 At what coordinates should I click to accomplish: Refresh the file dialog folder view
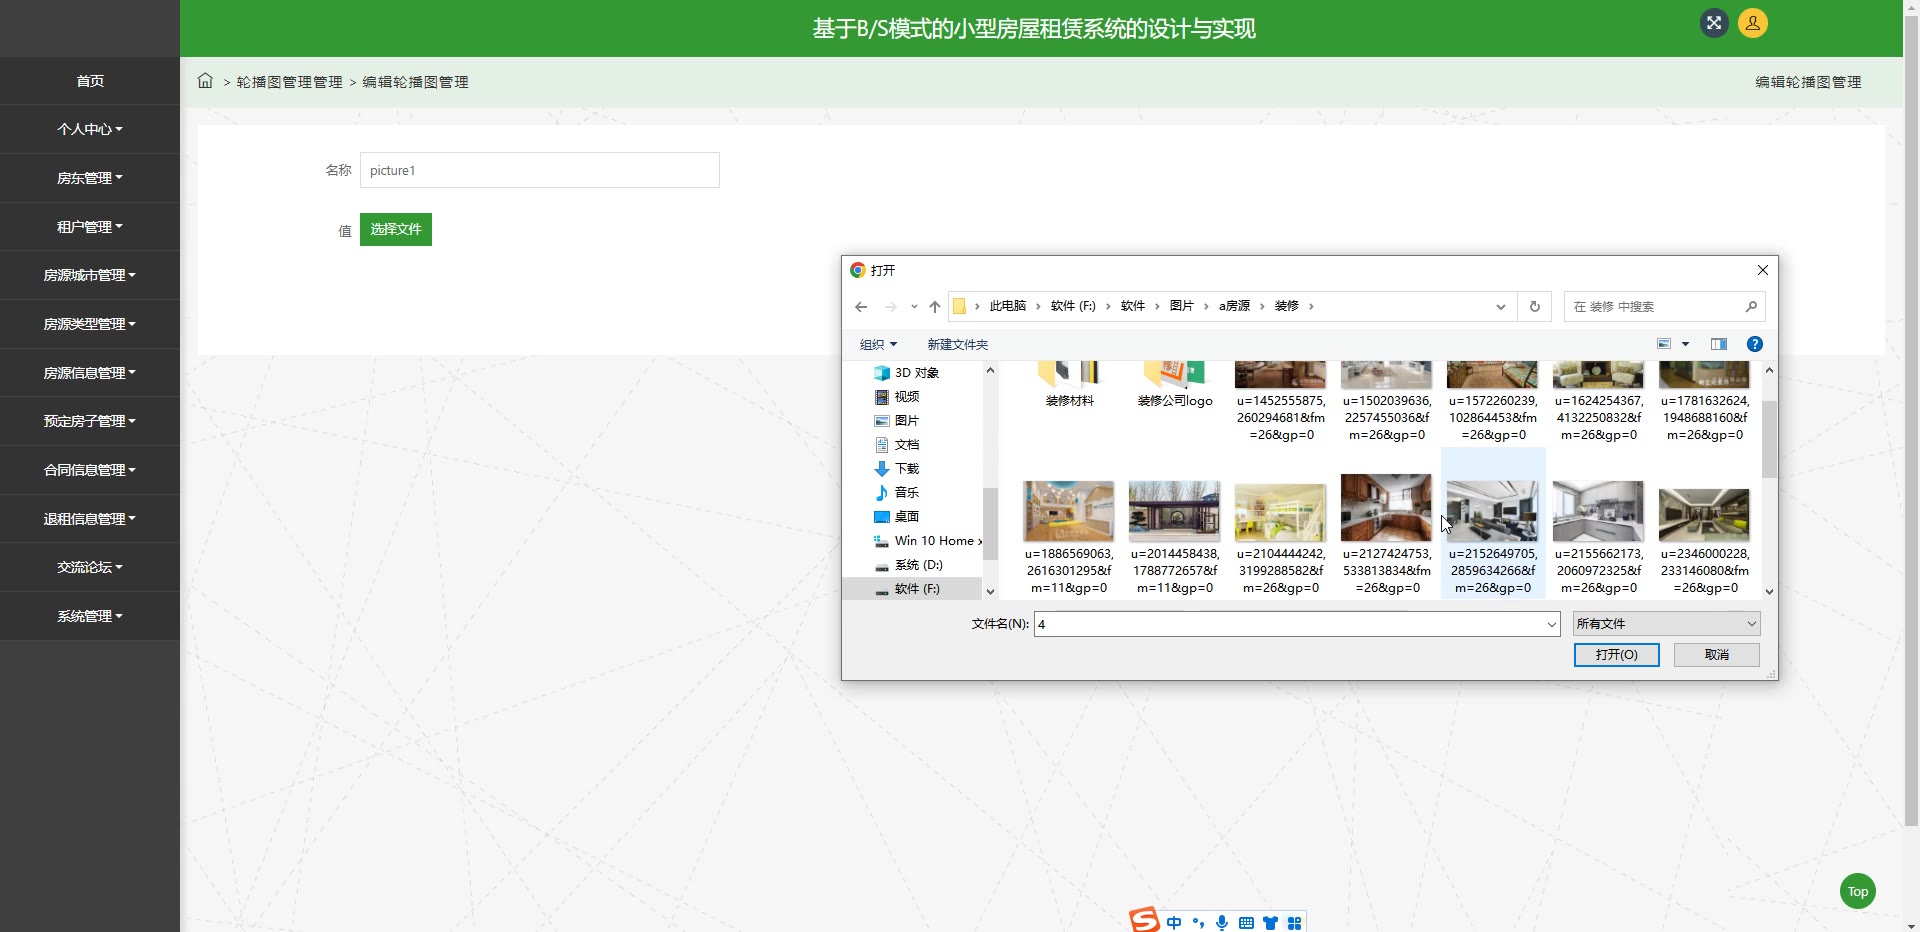(x=1535, y=307)
